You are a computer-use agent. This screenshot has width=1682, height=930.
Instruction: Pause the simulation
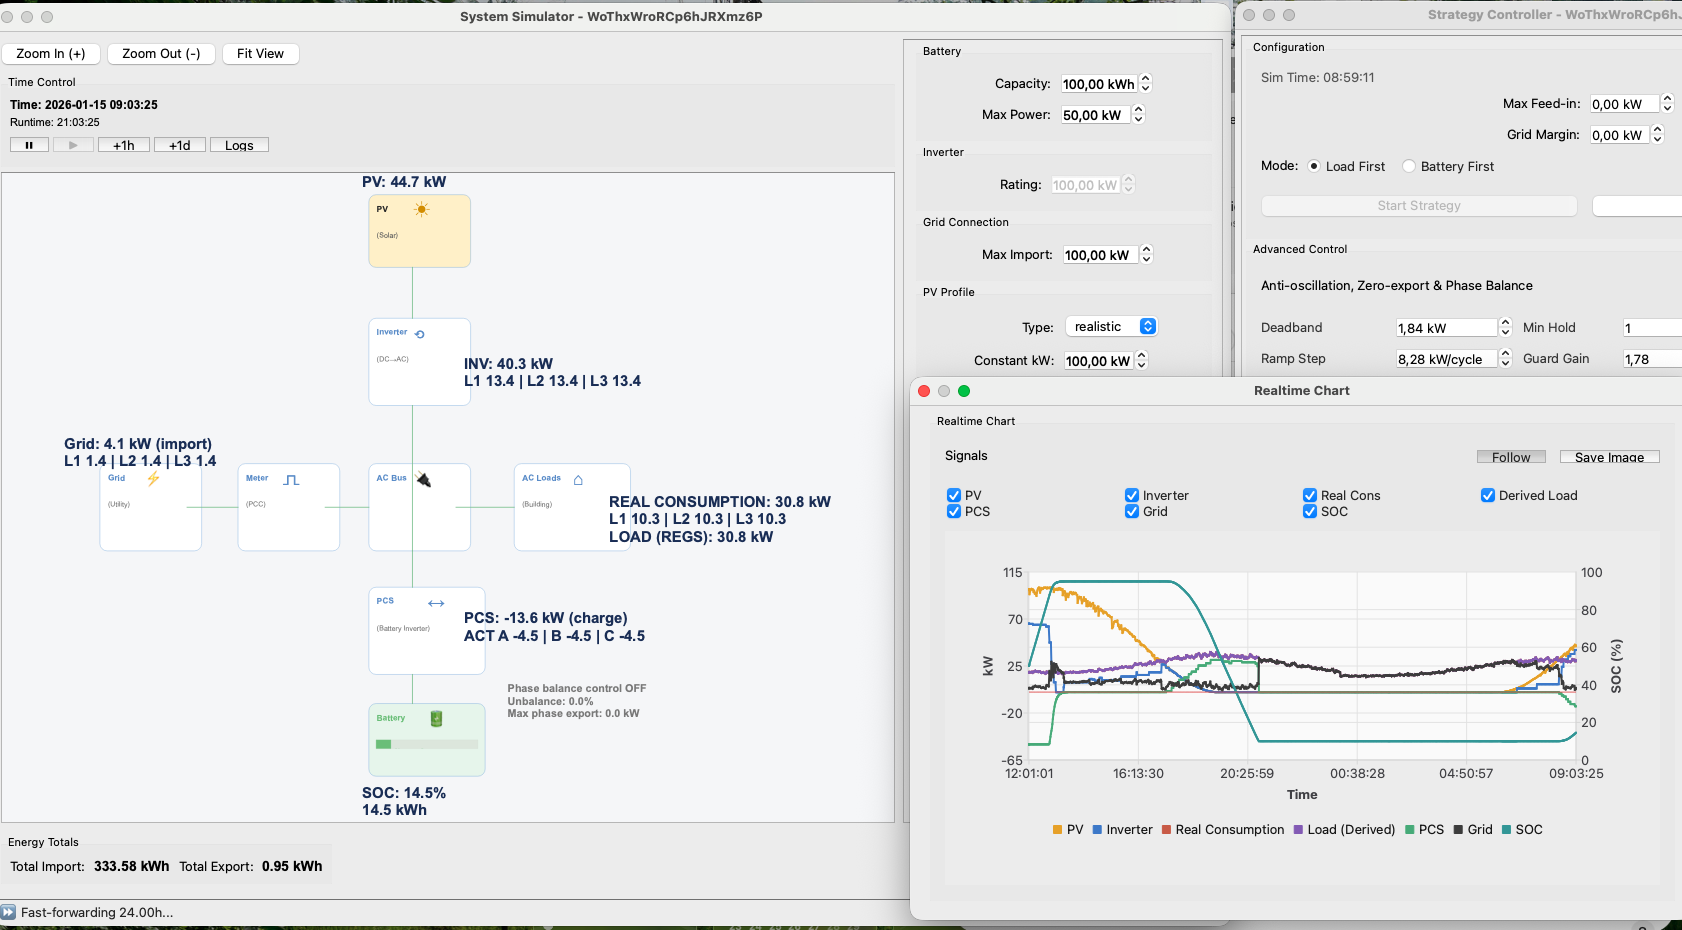[x=29, y=145]
